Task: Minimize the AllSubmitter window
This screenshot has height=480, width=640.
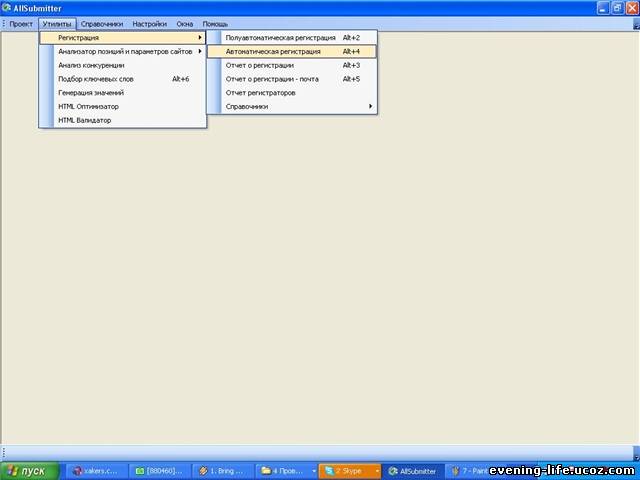Action: click(x=603, y=8)
